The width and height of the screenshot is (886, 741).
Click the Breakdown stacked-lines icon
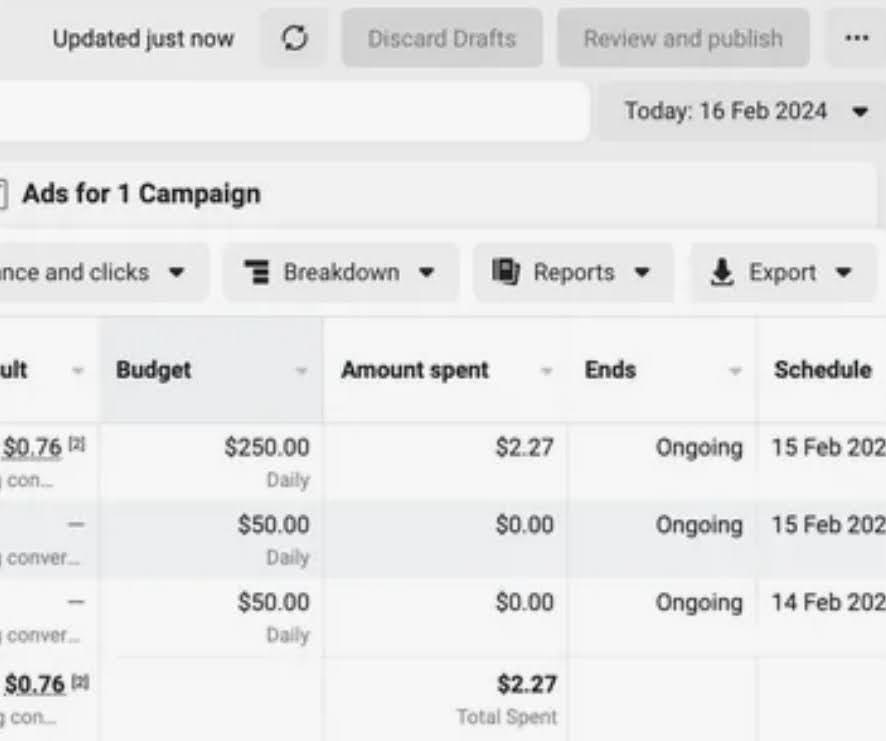click(x=257, y=272)
